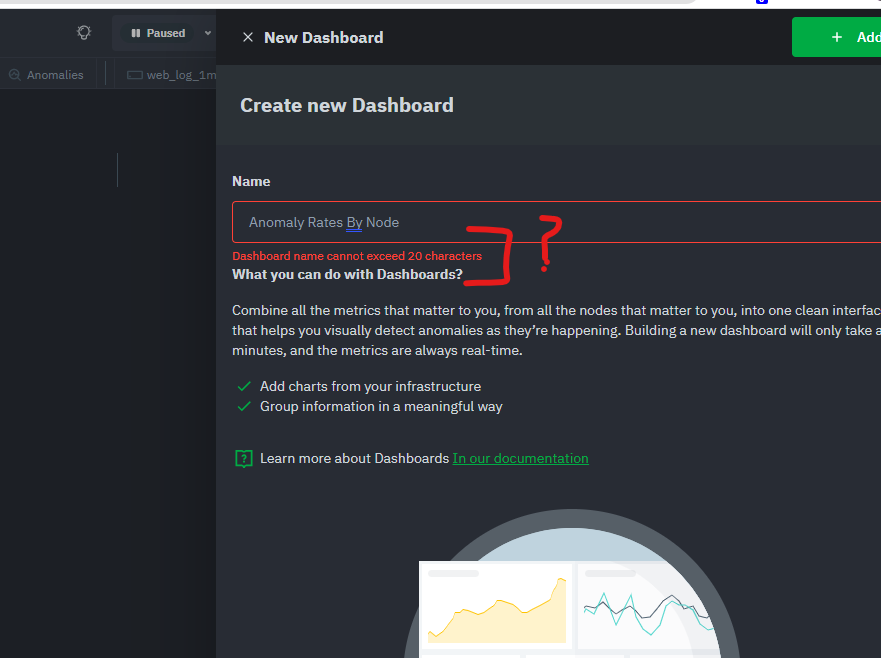Click the checkmark beside Add charts item

pos(243,386)
